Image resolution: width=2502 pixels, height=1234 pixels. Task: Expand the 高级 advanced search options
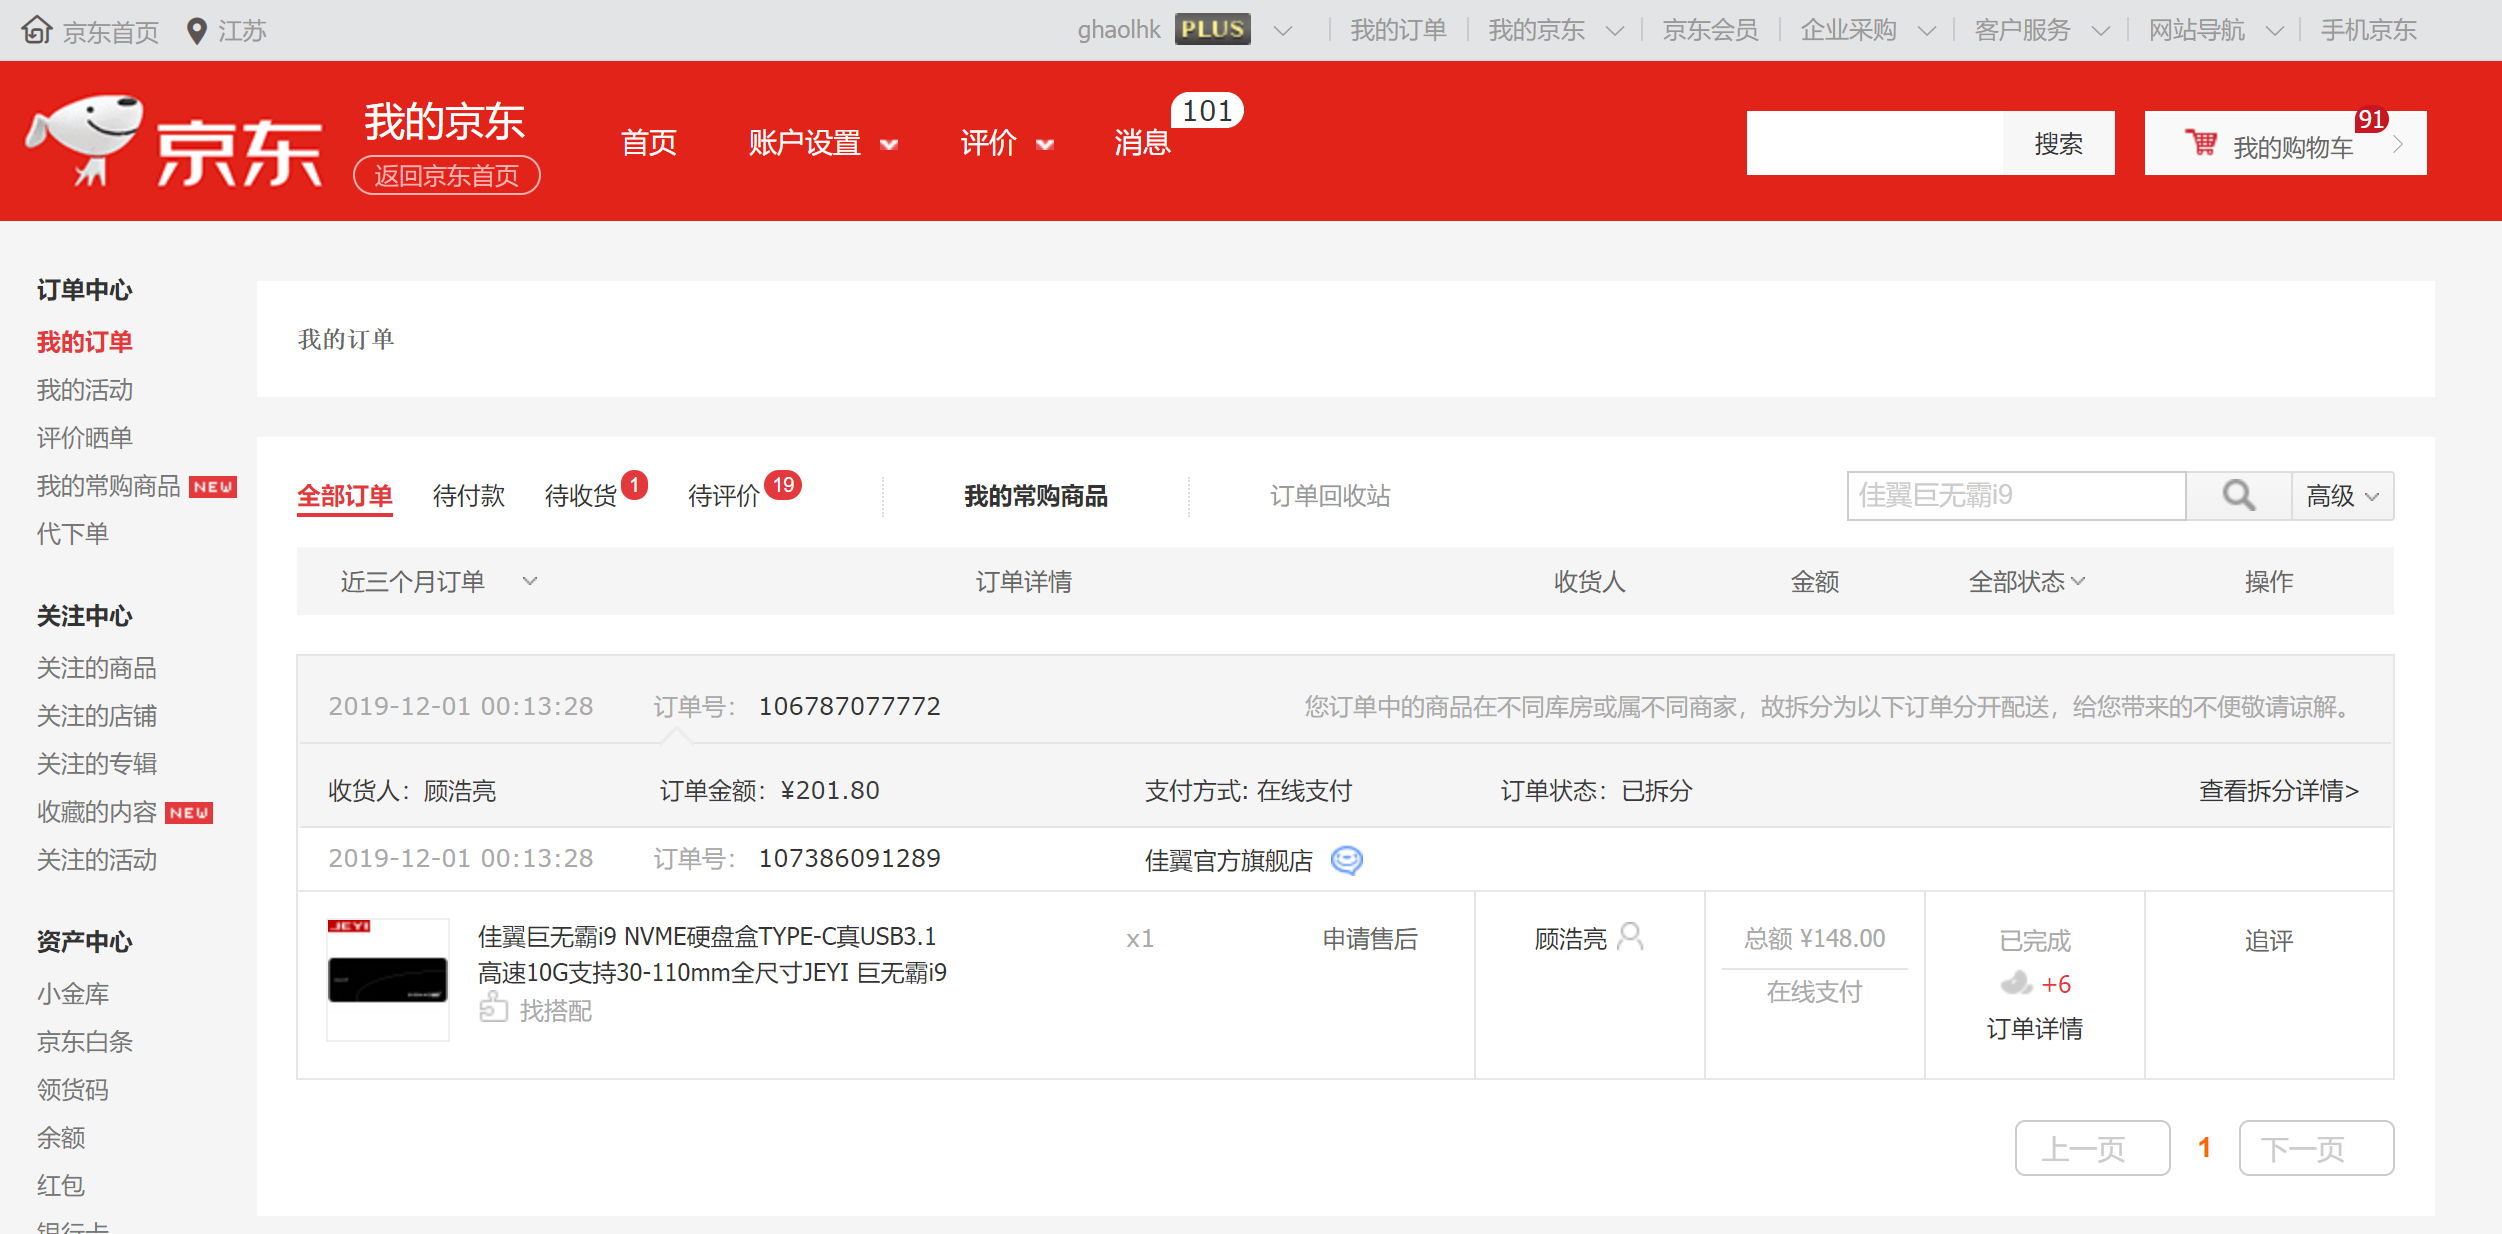tap(2342, 496)
